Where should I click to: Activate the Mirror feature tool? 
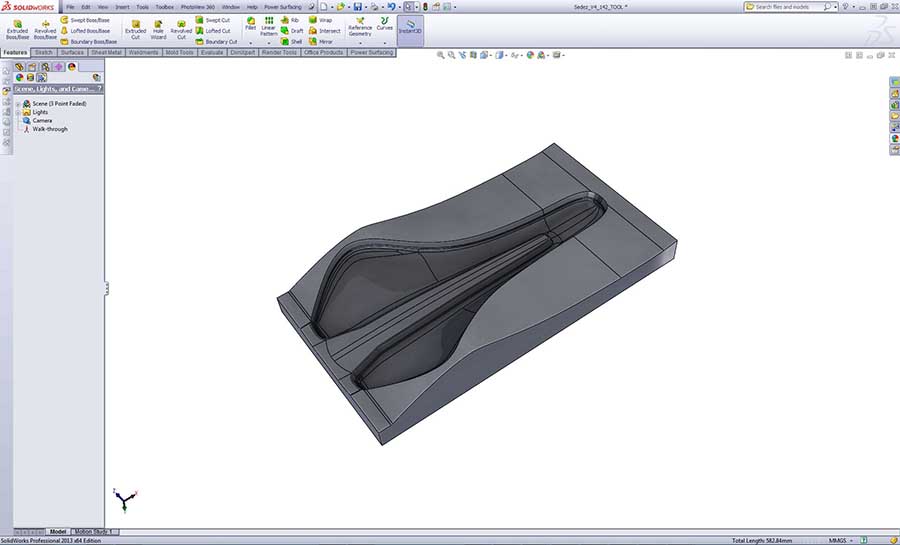321,42
